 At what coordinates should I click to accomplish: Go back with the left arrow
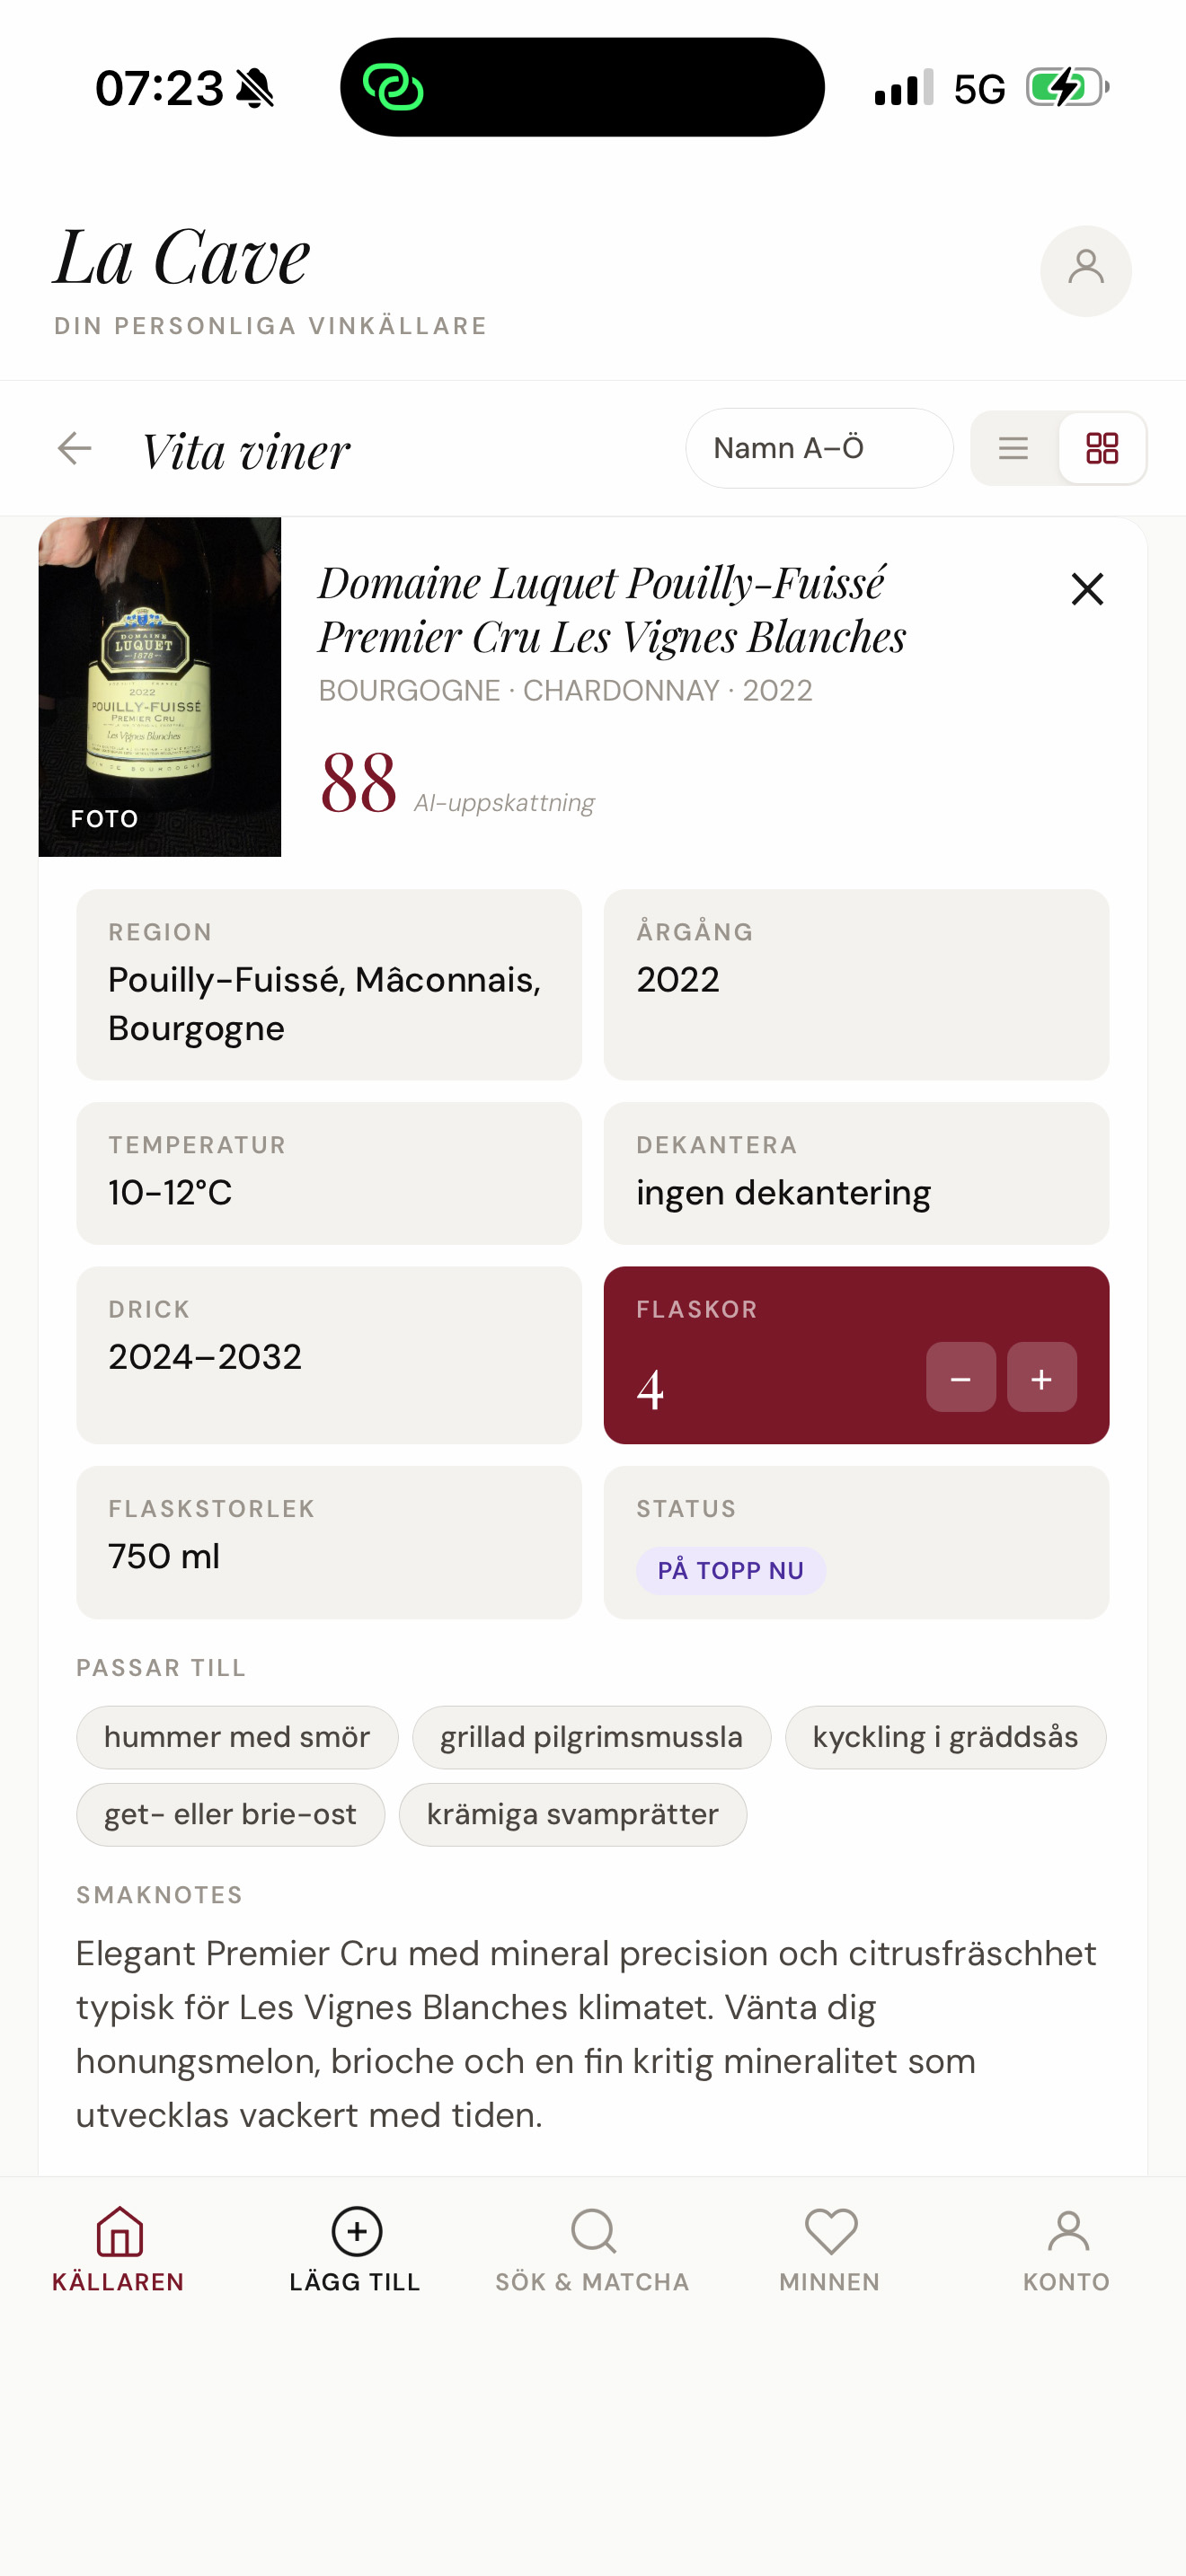coord(75,448)
